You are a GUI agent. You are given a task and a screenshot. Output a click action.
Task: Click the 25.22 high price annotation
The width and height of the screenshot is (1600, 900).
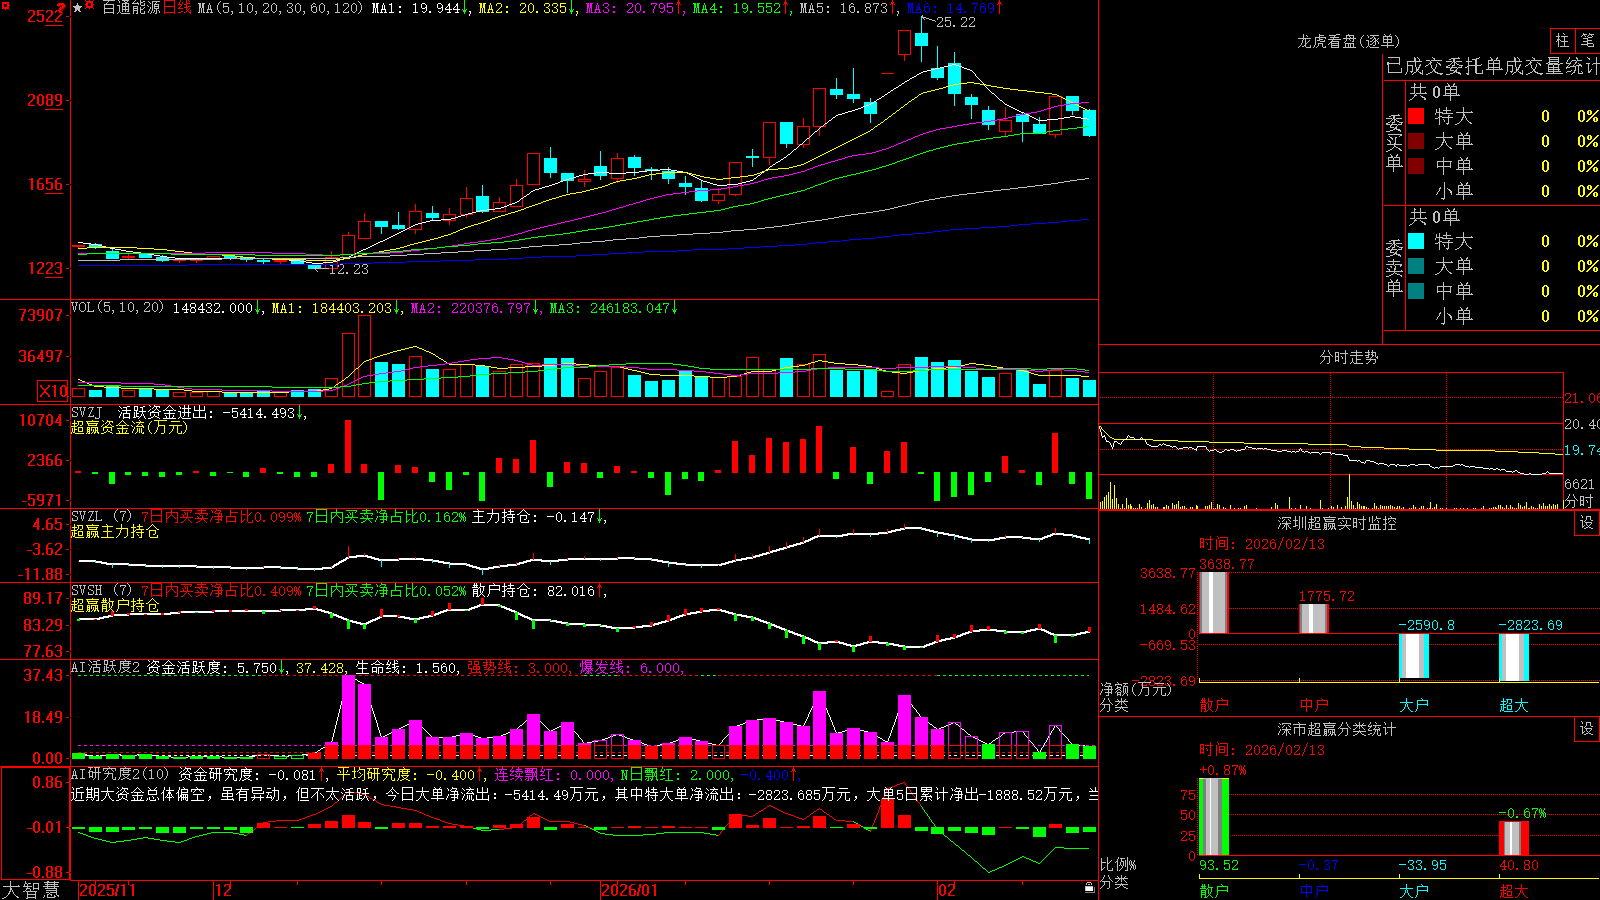[955, 22]
